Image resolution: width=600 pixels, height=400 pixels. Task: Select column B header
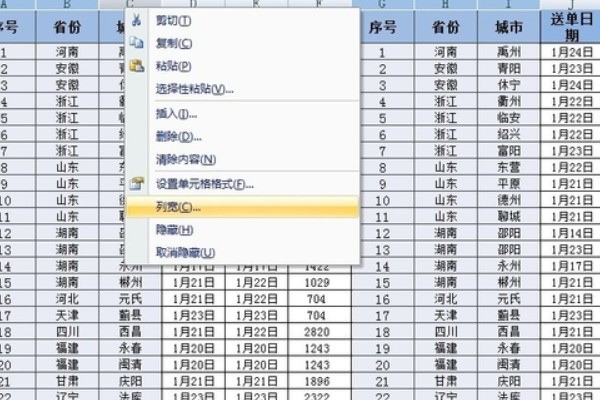click(x=67, y=4)
